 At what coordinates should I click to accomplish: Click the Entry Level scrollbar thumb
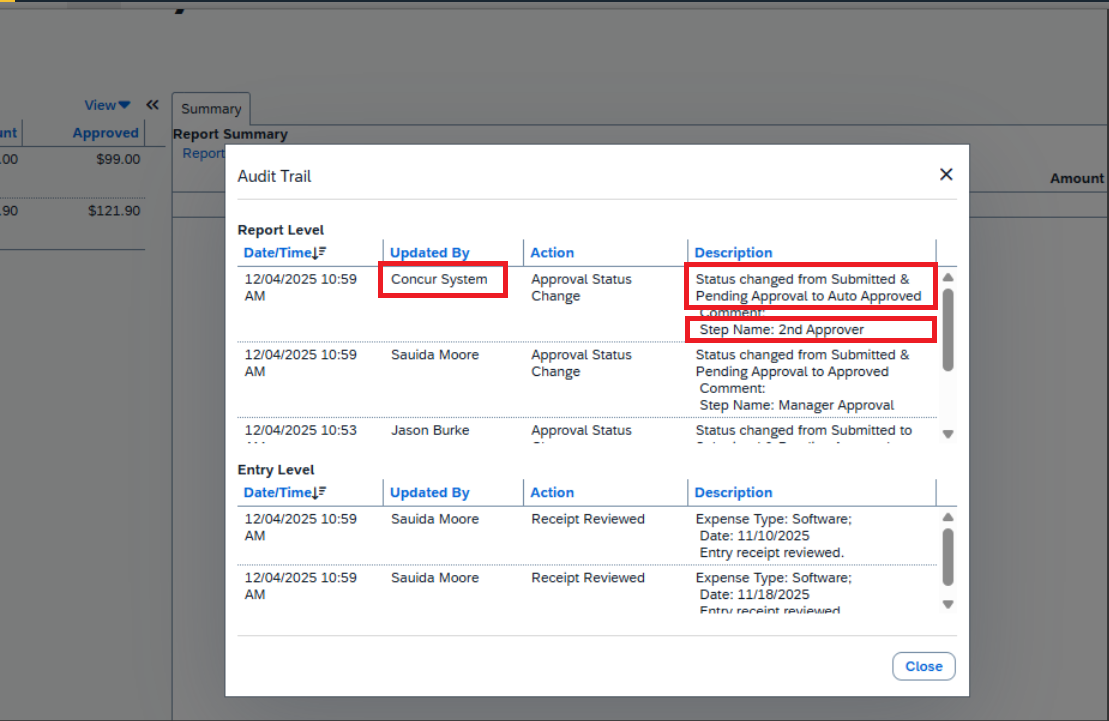[948, 557]
